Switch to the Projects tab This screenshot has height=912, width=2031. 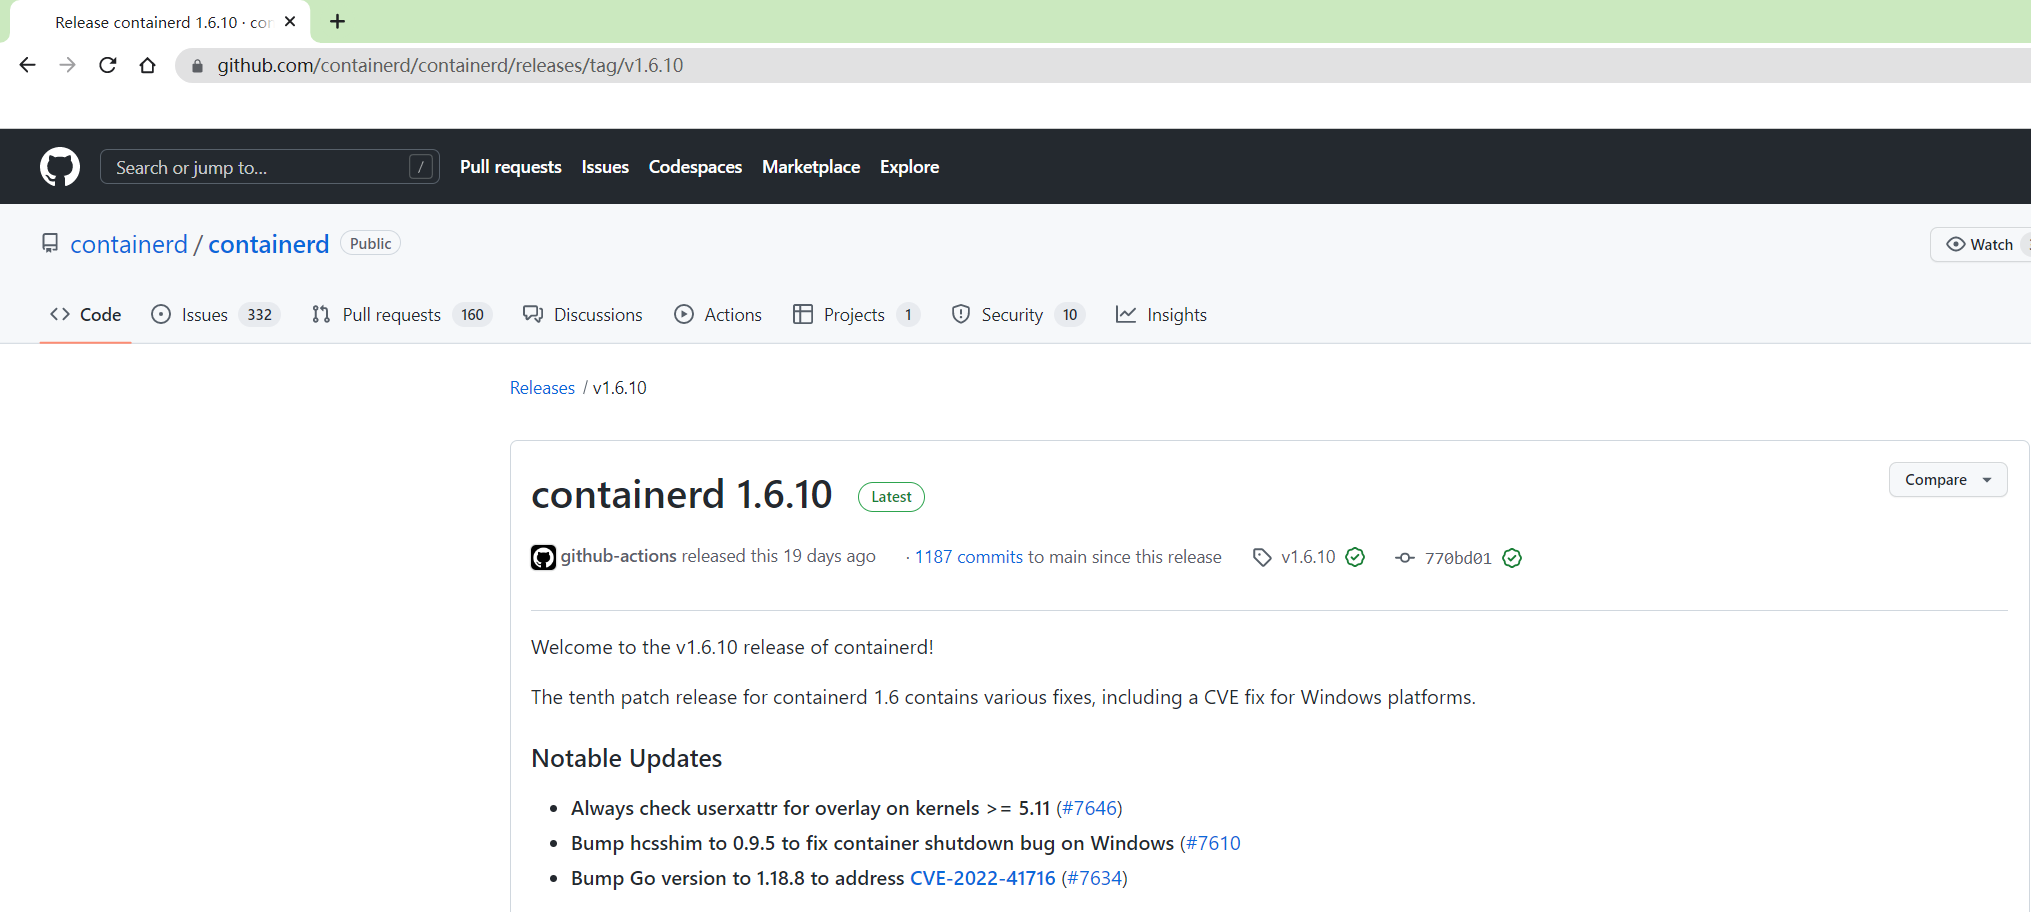[x=856, y=314]
